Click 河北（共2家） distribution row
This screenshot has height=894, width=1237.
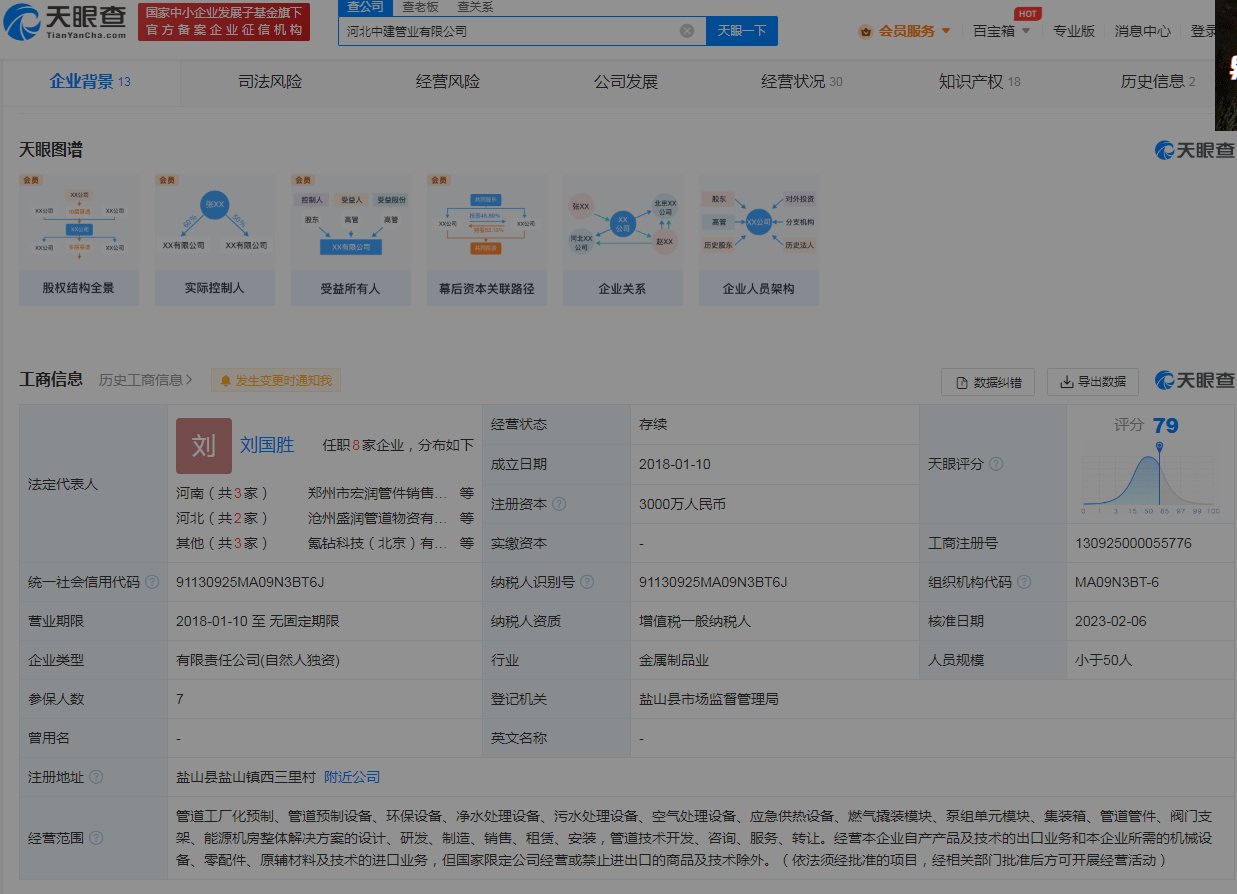(x=223, y=518)
